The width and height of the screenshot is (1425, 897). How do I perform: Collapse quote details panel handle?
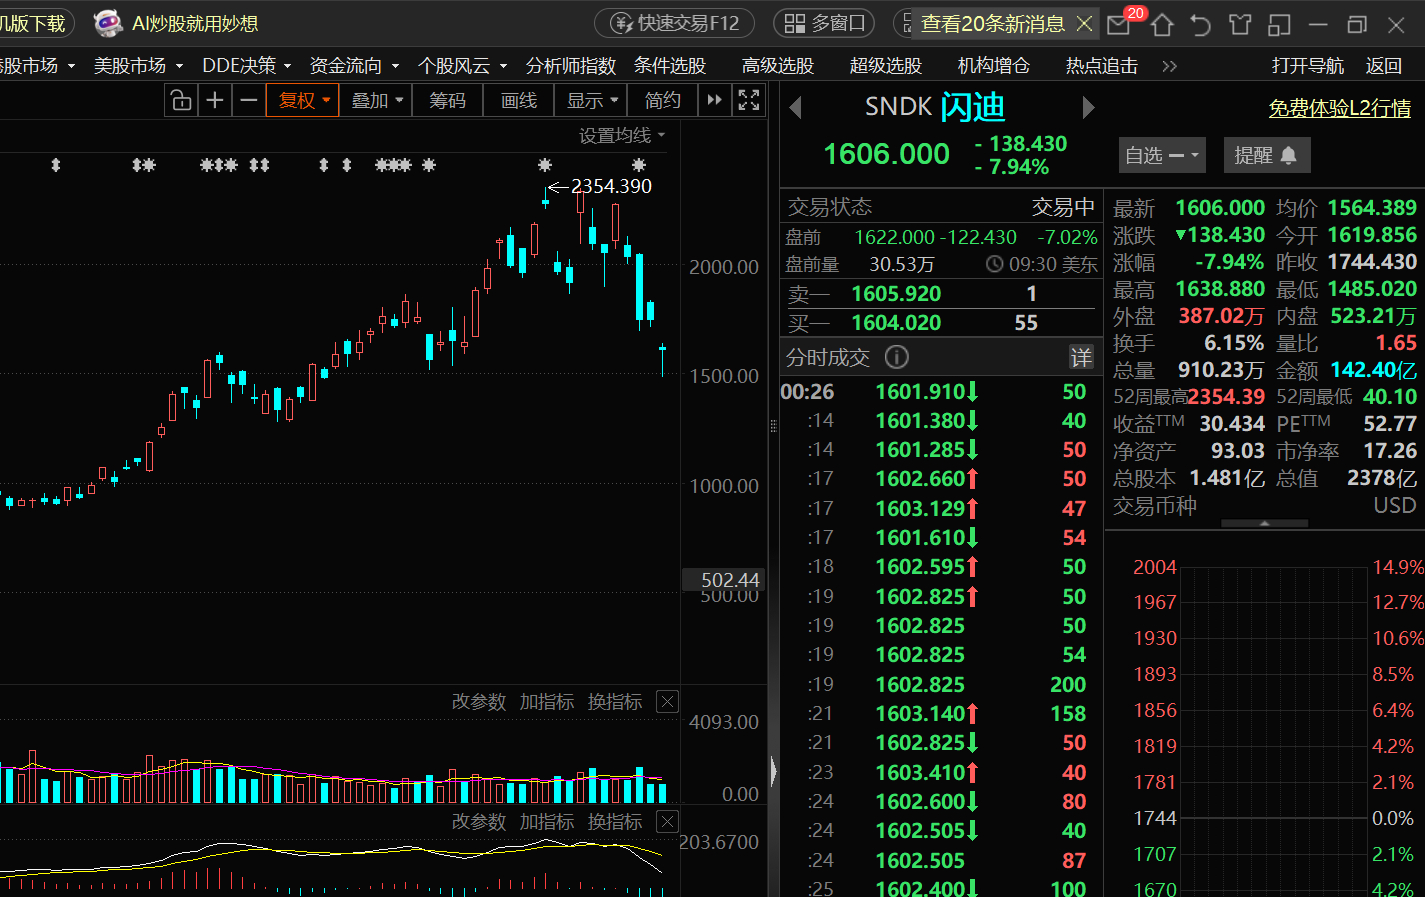tap(1264, 523)
